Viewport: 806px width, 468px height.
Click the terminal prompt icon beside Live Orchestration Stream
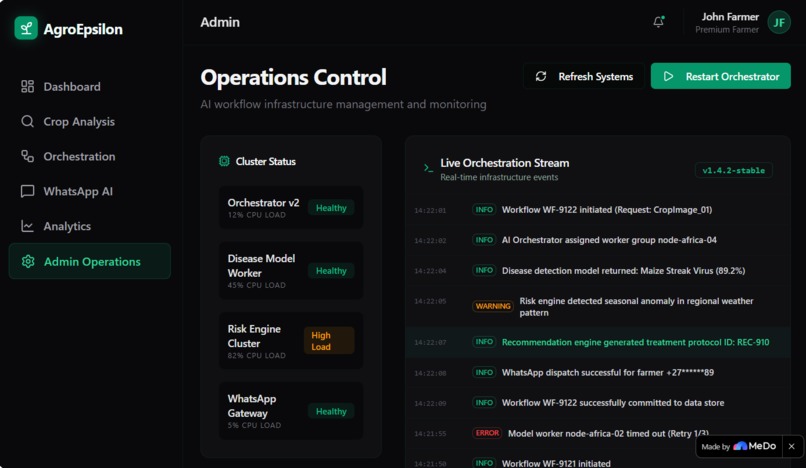(428, 168)
